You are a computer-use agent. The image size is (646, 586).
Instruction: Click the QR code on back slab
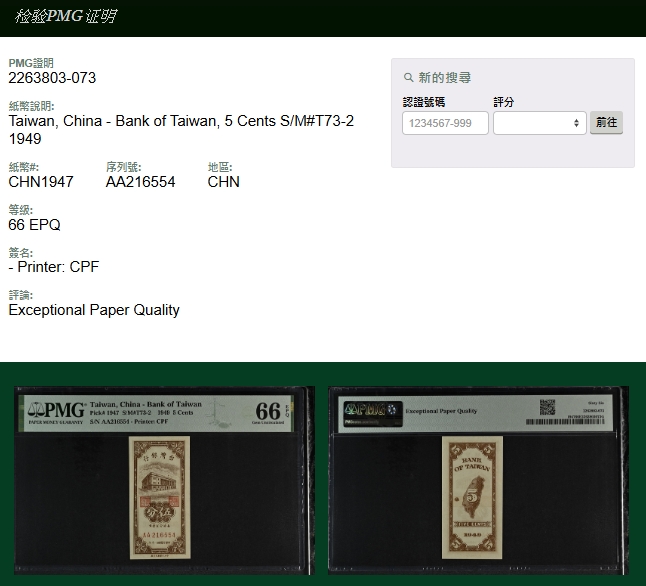pos(548,407)
